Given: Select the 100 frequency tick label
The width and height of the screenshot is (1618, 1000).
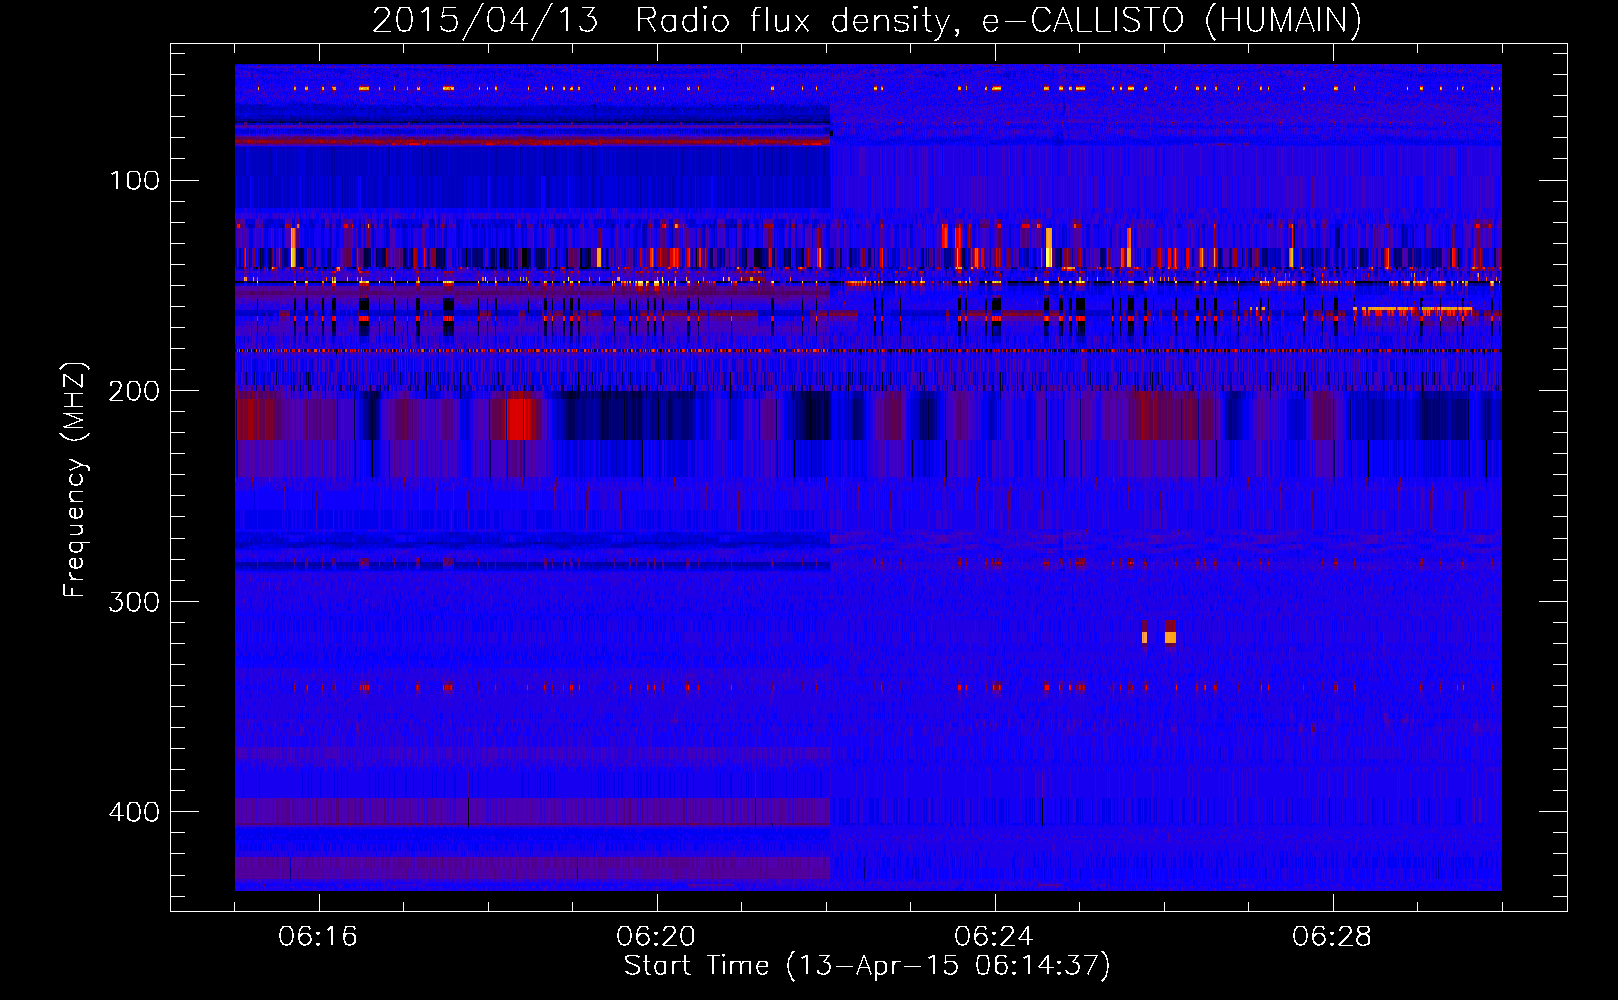Looking at the screenshot, I should tap(135, 181).
